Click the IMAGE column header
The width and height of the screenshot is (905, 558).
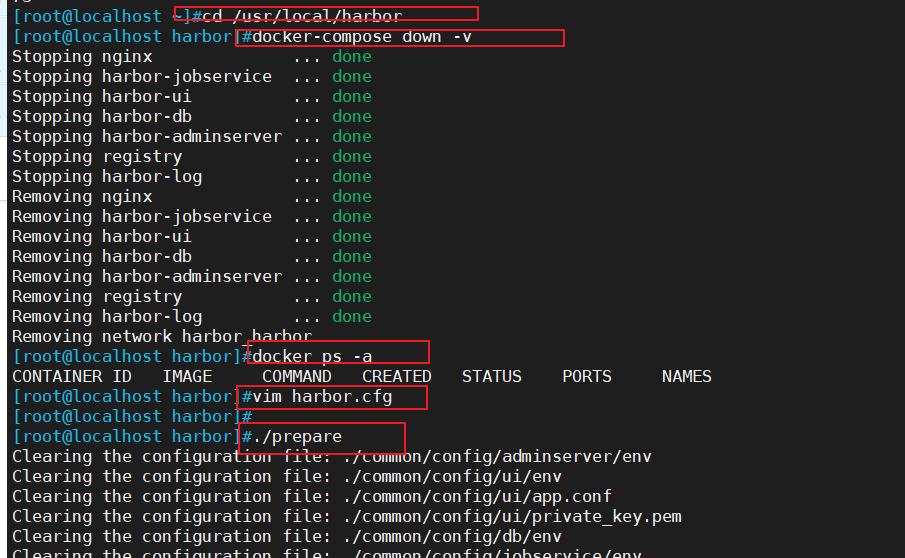tap(187, 377)
